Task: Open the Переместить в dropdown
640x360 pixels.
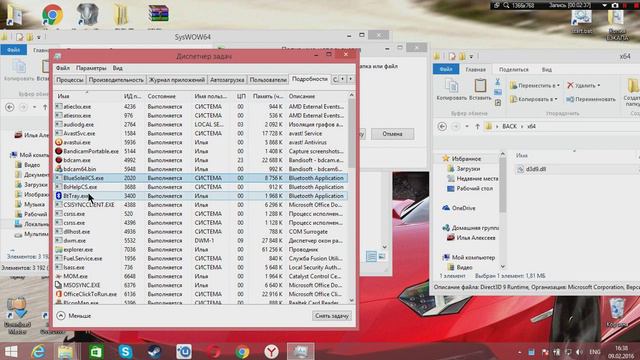Action: click(x=534, y=85)
